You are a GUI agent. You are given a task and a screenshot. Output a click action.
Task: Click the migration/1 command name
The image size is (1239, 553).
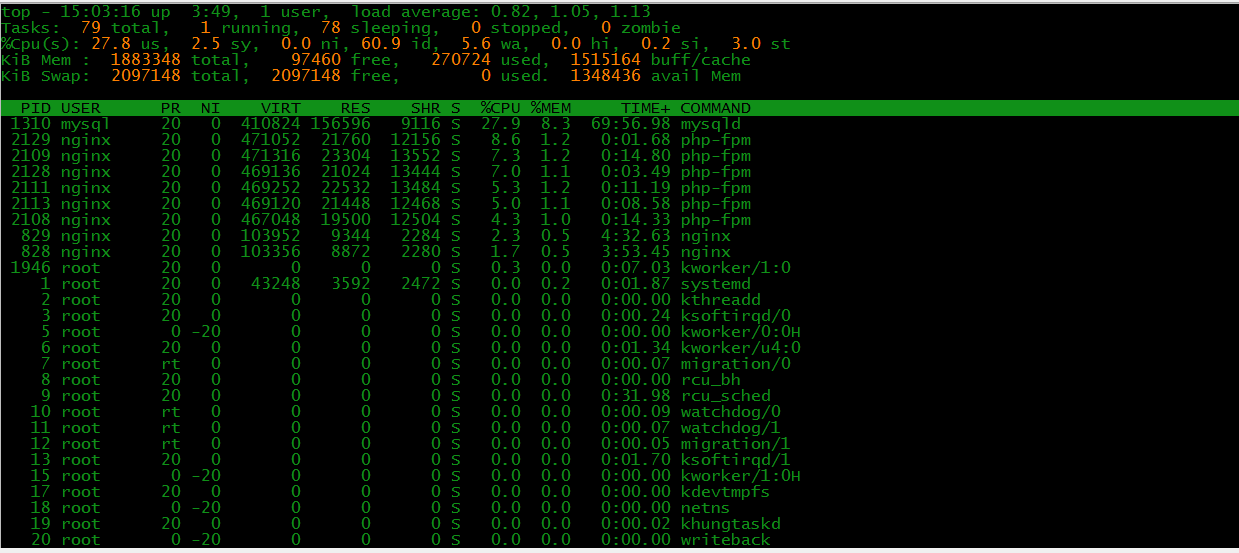pos(735,444)
